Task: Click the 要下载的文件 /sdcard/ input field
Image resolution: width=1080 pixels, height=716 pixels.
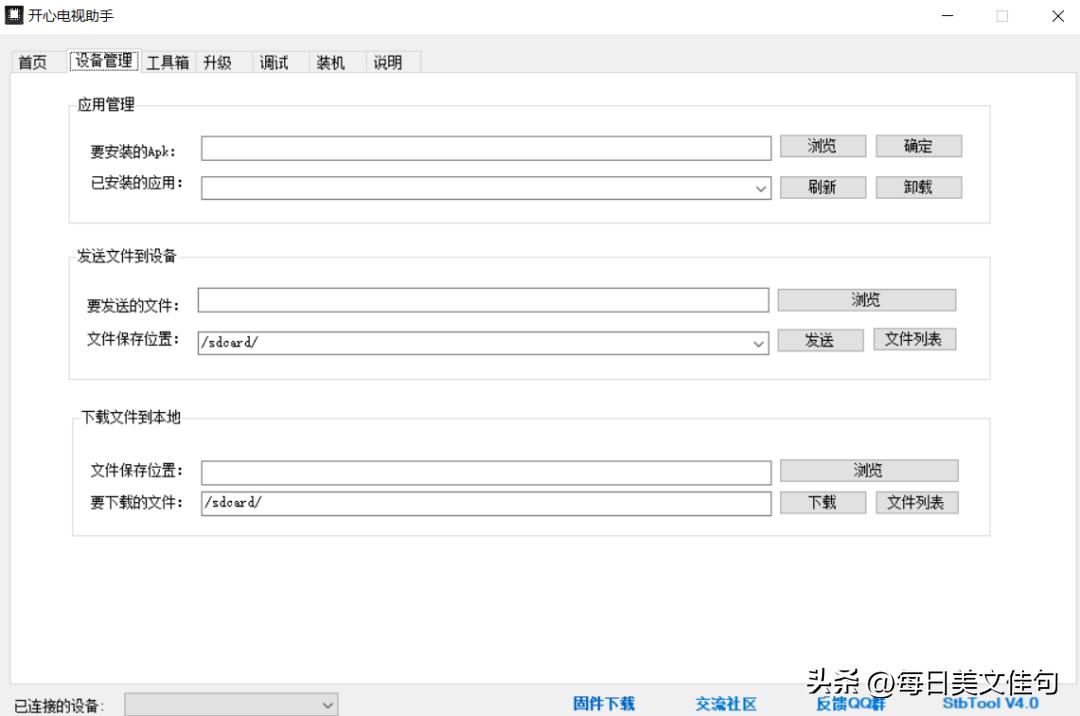Action: point(486,503)
